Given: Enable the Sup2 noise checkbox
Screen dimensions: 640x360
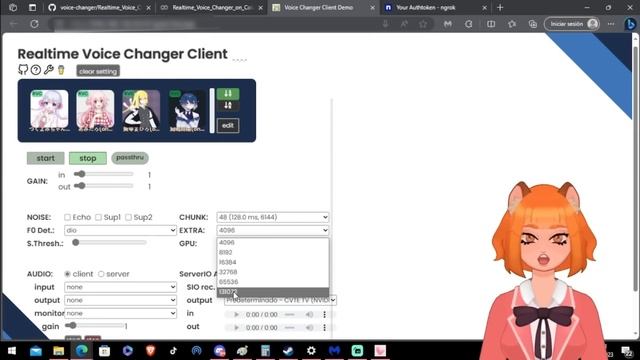Looking at the screenshot, I should coord(129,217).
